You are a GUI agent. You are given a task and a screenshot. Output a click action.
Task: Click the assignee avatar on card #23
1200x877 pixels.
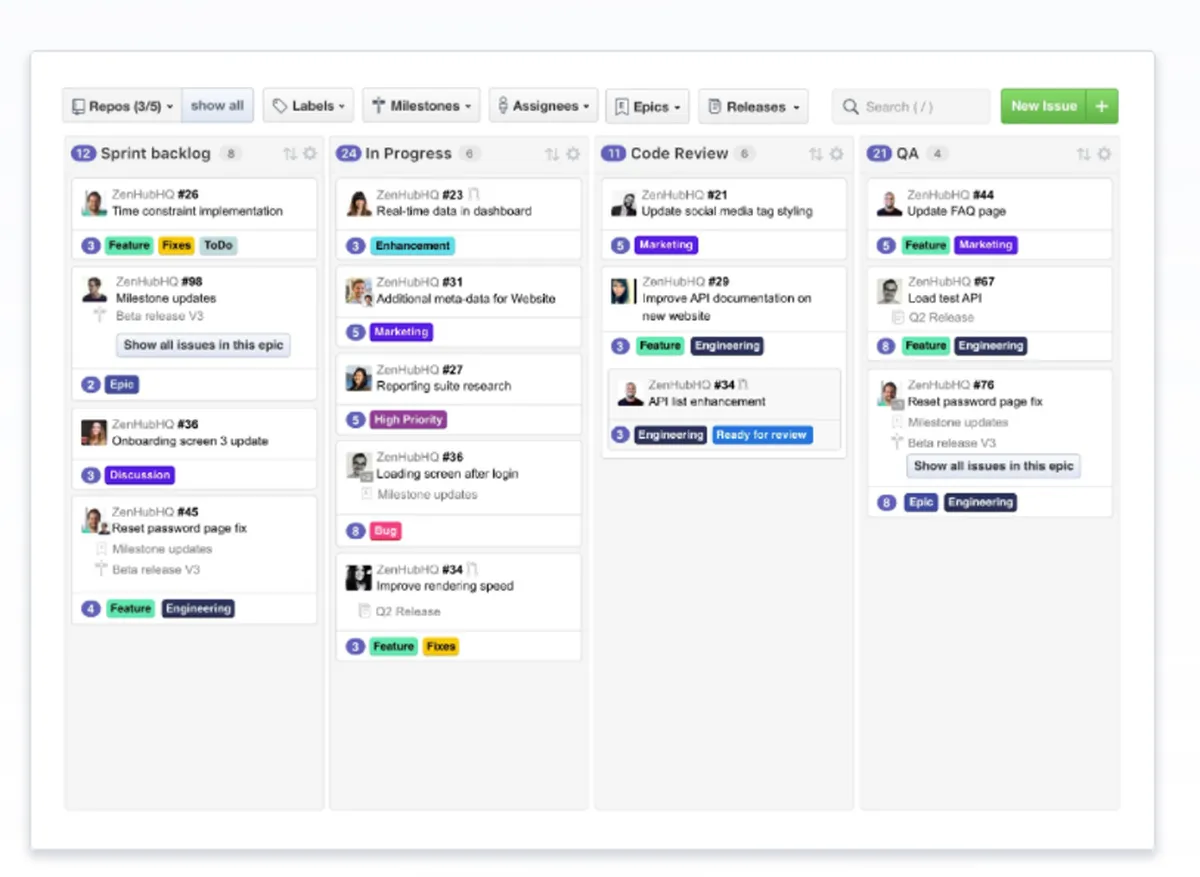click(359, 203)
